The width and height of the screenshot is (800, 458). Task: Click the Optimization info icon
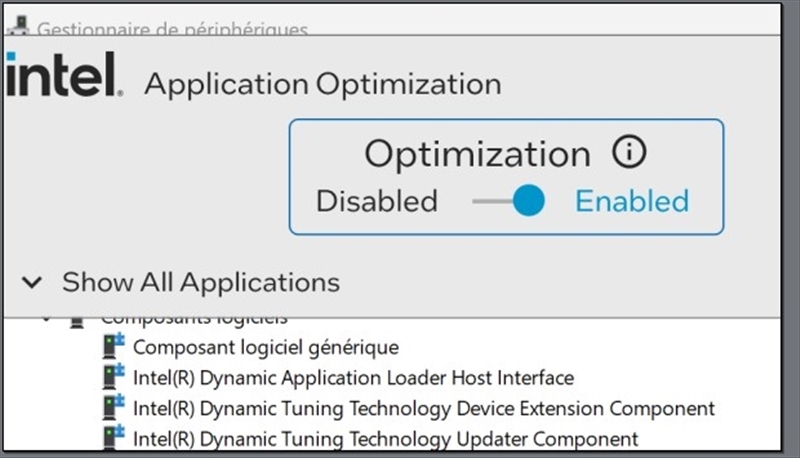coord(629,152)
